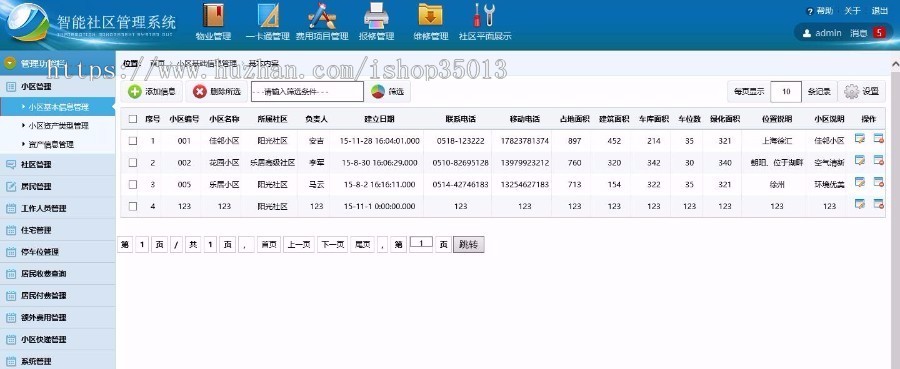The height and width of the screenshot is (369, 900).
Task: Click the red message count badge
Action: pos(879,33)
